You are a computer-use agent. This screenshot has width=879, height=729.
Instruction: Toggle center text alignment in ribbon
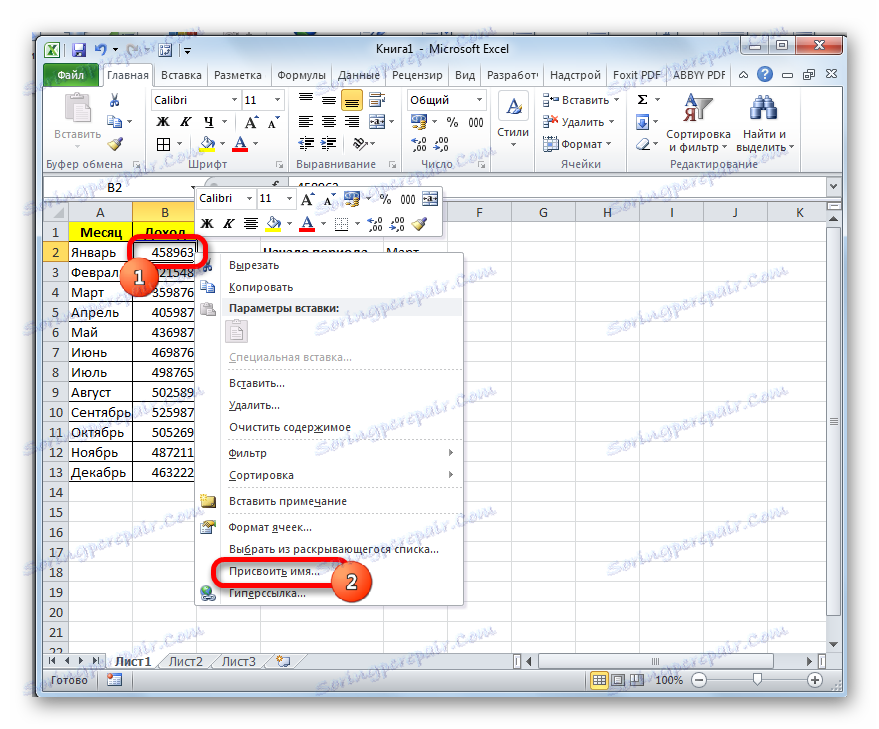(329, 122)
